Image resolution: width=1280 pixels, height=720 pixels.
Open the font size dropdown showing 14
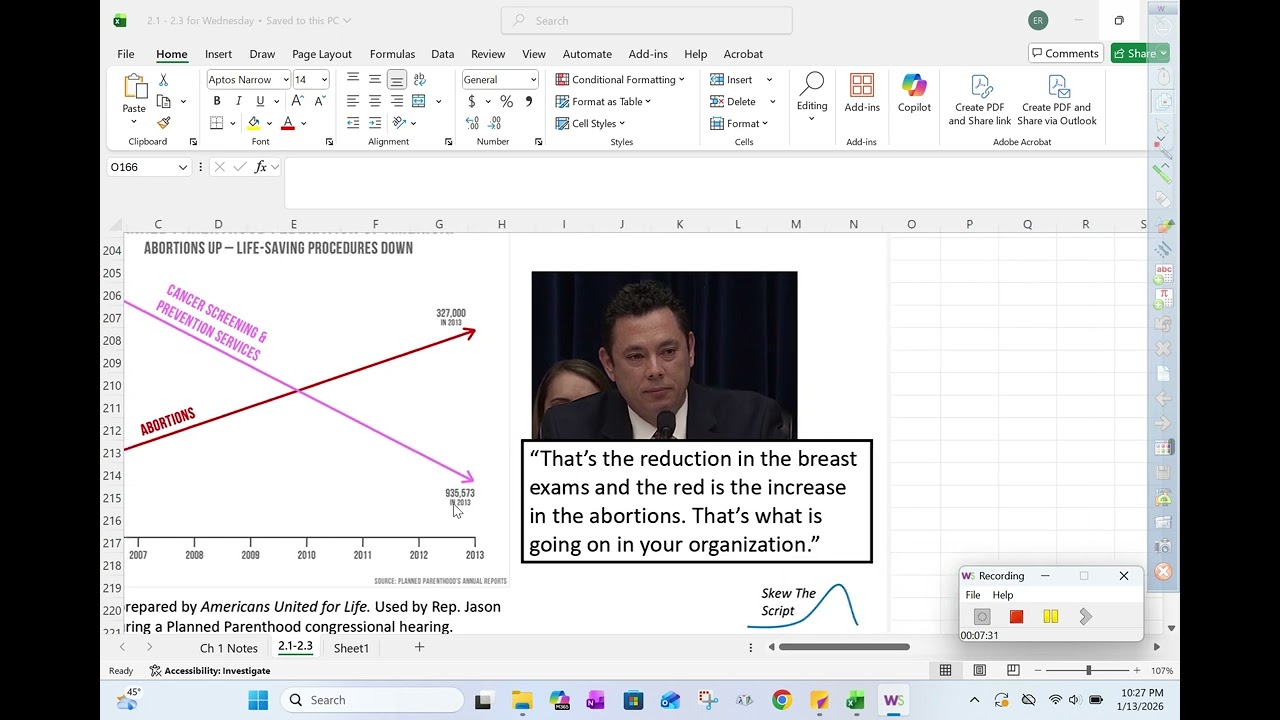[x=324, y=80]
